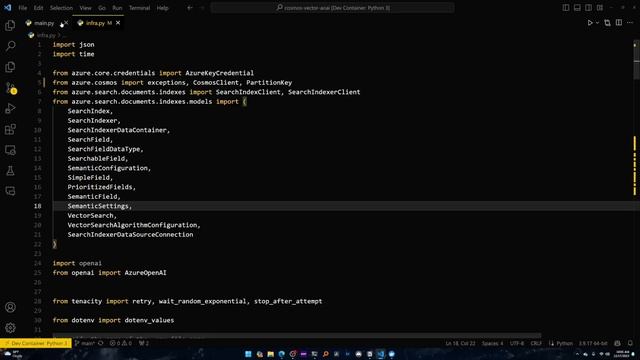Open the Go menu

click(x=102, y=8)
